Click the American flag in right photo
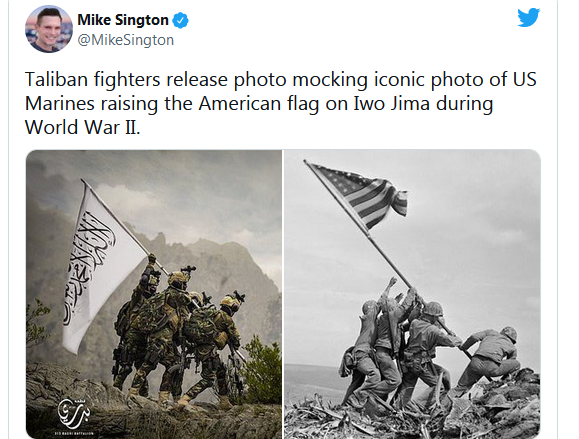 point(362,196)
